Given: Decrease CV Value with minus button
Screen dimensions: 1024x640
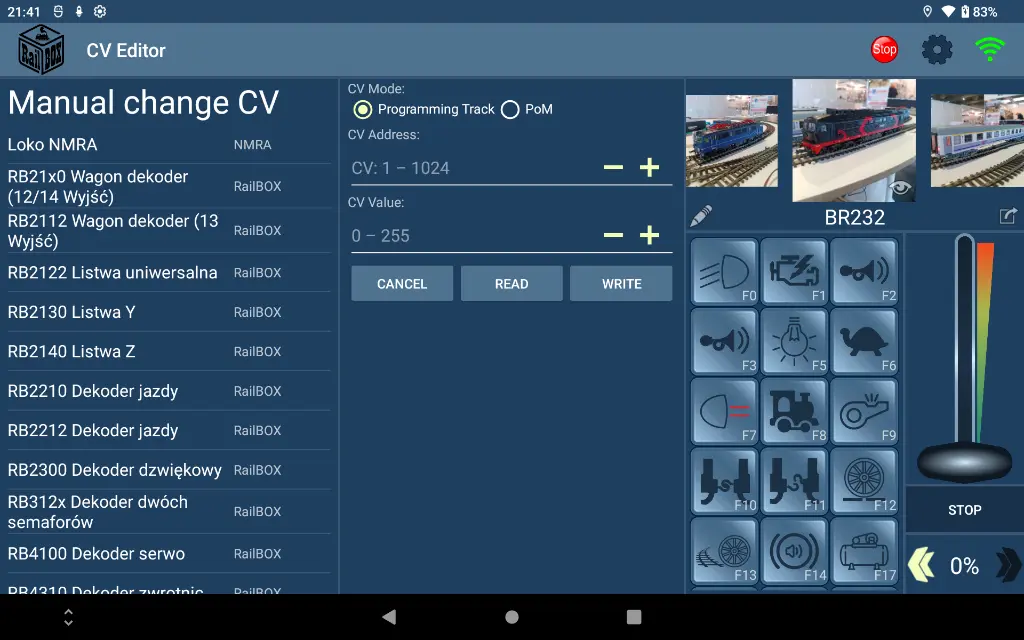Looking at the screenshot, I should 613,236.
